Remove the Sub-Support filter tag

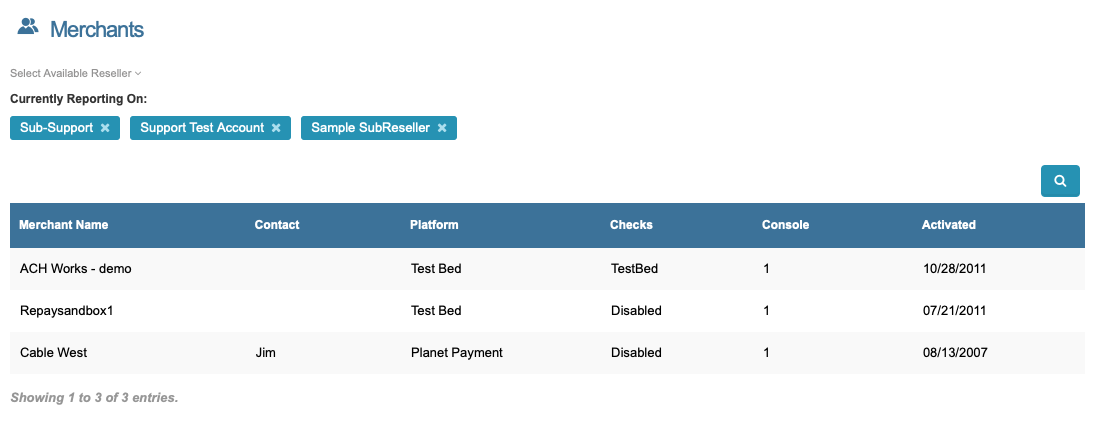105,128
